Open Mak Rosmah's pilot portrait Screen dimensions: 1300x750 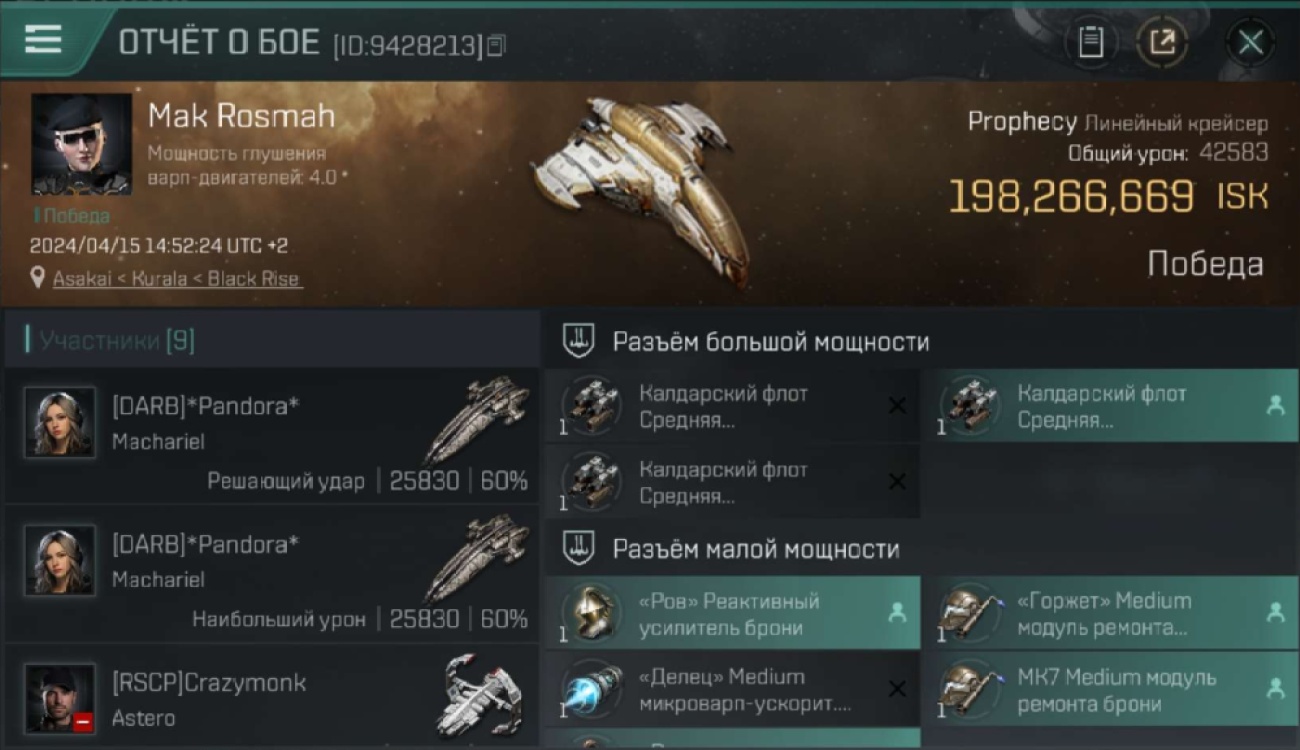[x=81, y=144]
